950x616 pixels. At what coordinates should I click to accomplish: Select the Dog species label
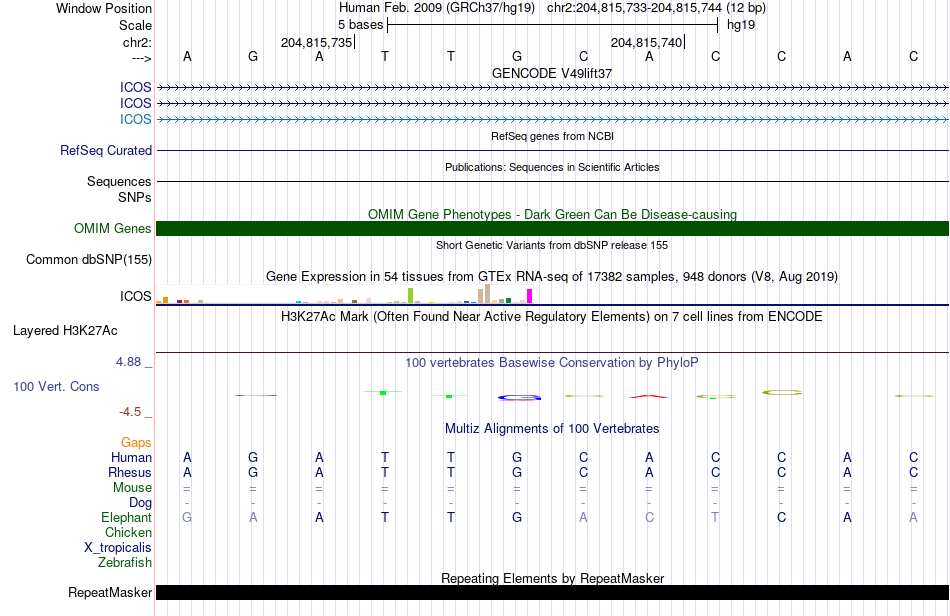pos(140,503)
